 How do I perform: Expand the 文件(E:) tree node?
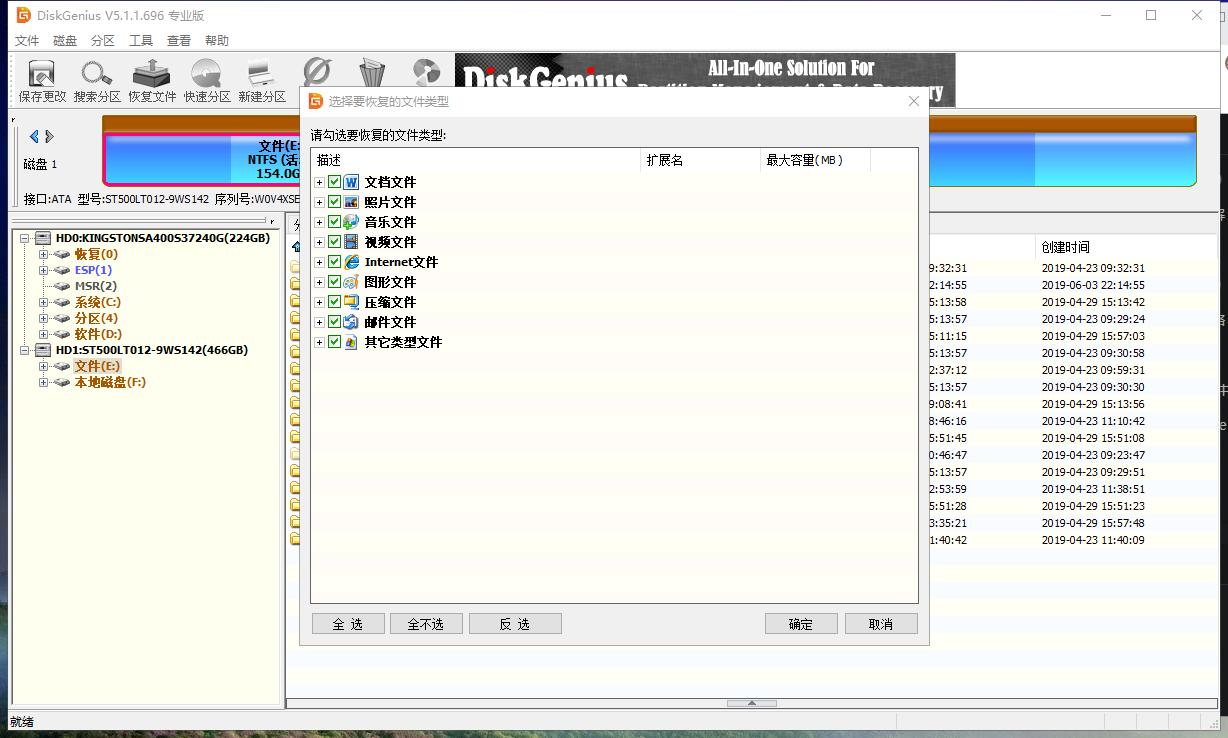click(42, 366)
